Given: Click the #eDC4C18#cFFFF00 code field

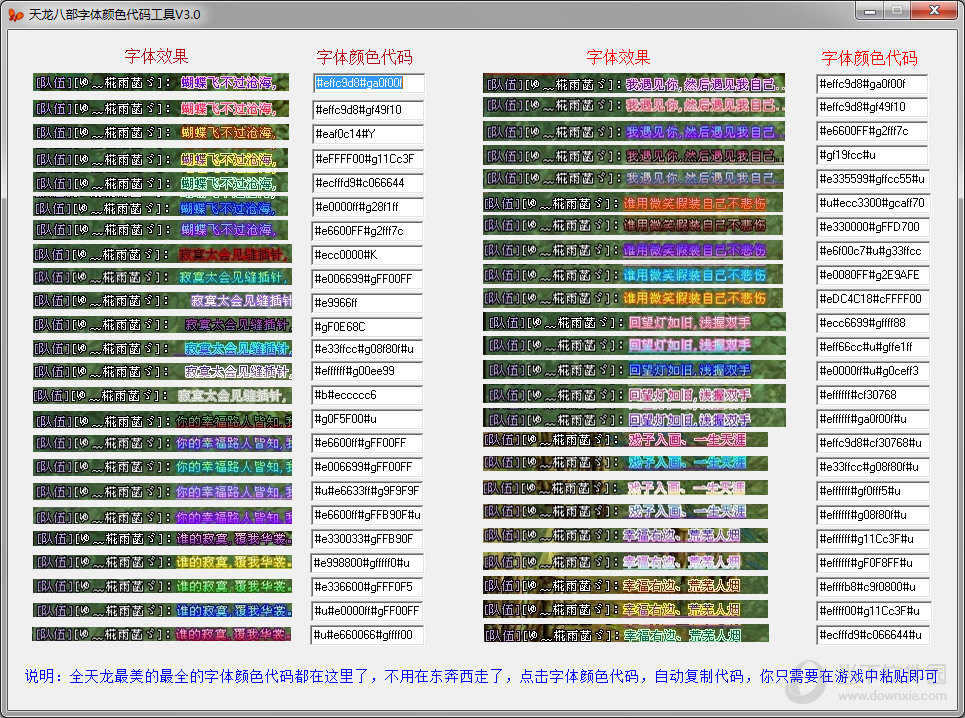Looking at the screenshot, I should coord(870,299).
